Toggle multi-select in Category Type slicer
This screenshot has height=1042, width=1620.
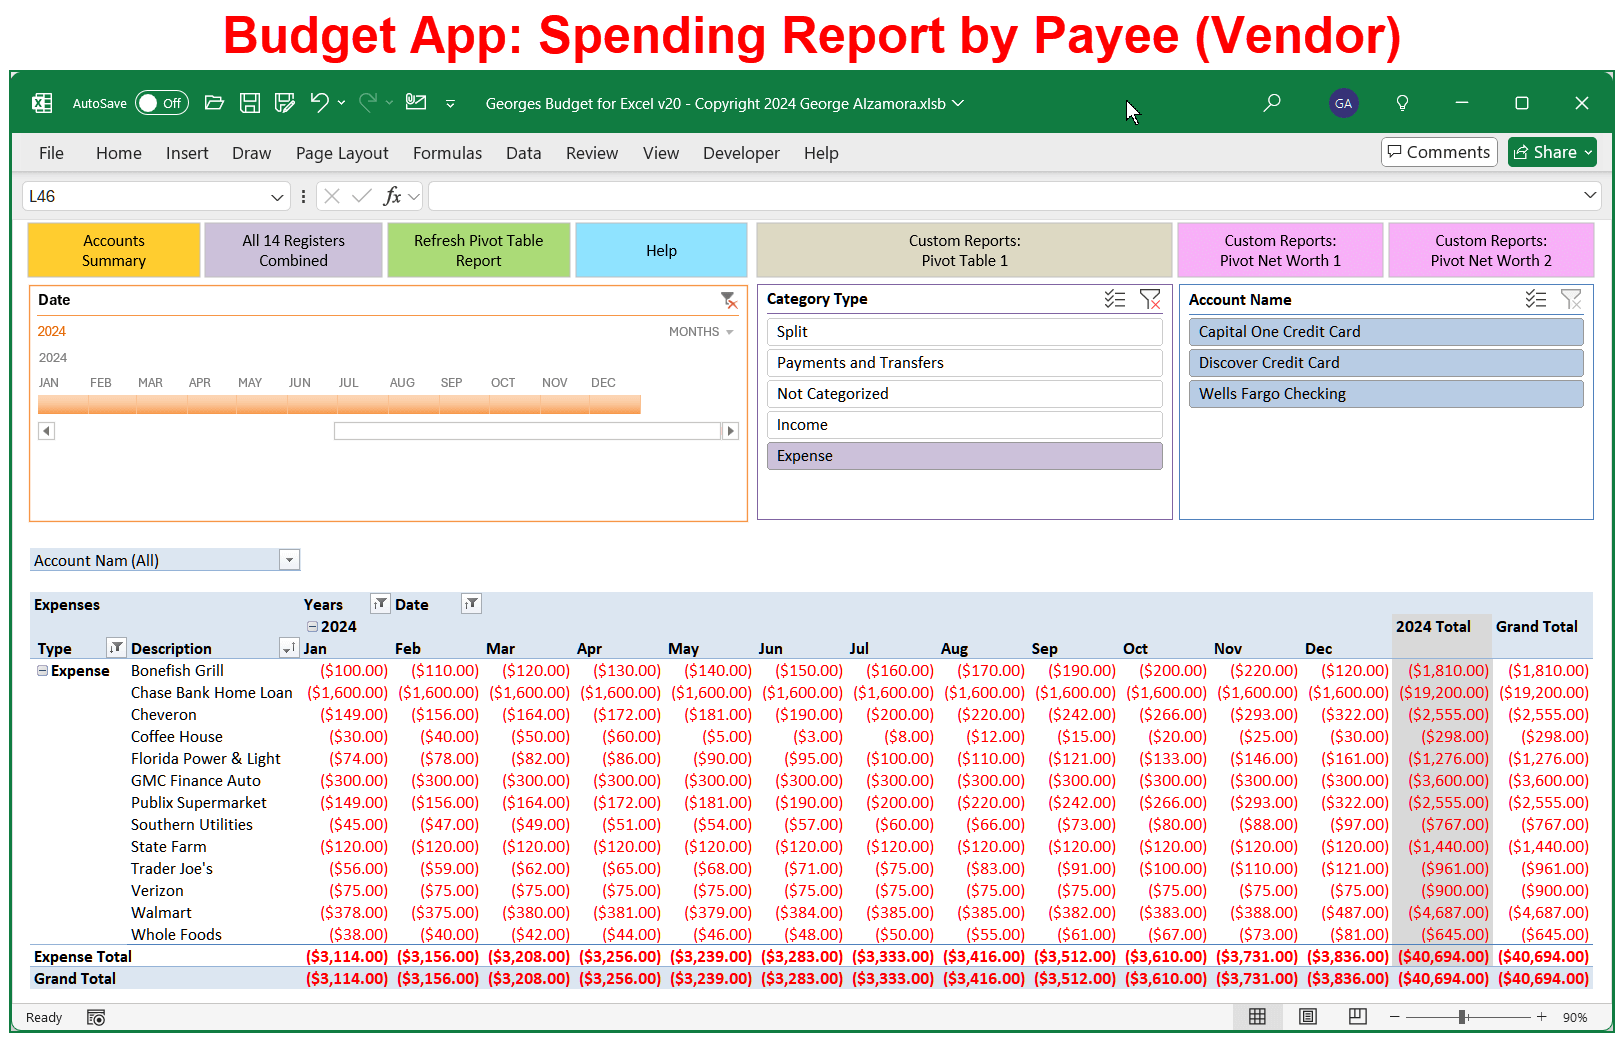pyautogui.click(x=1115, y=299)
